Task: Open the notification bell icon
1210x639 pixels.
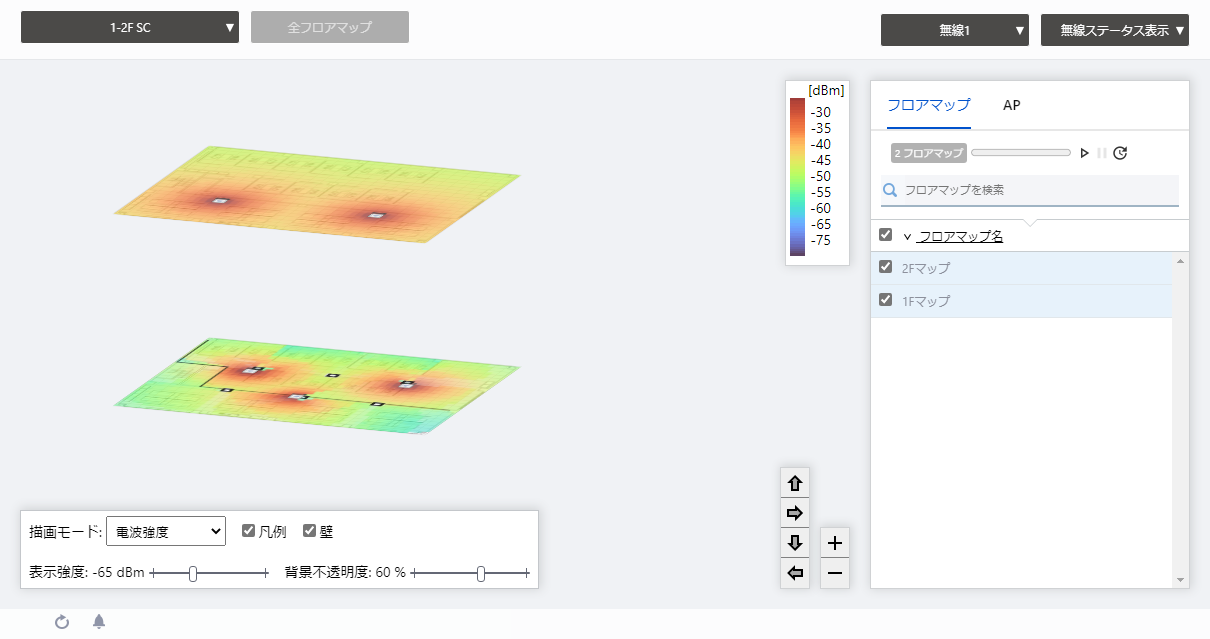Action: click(x=99, y=622)
